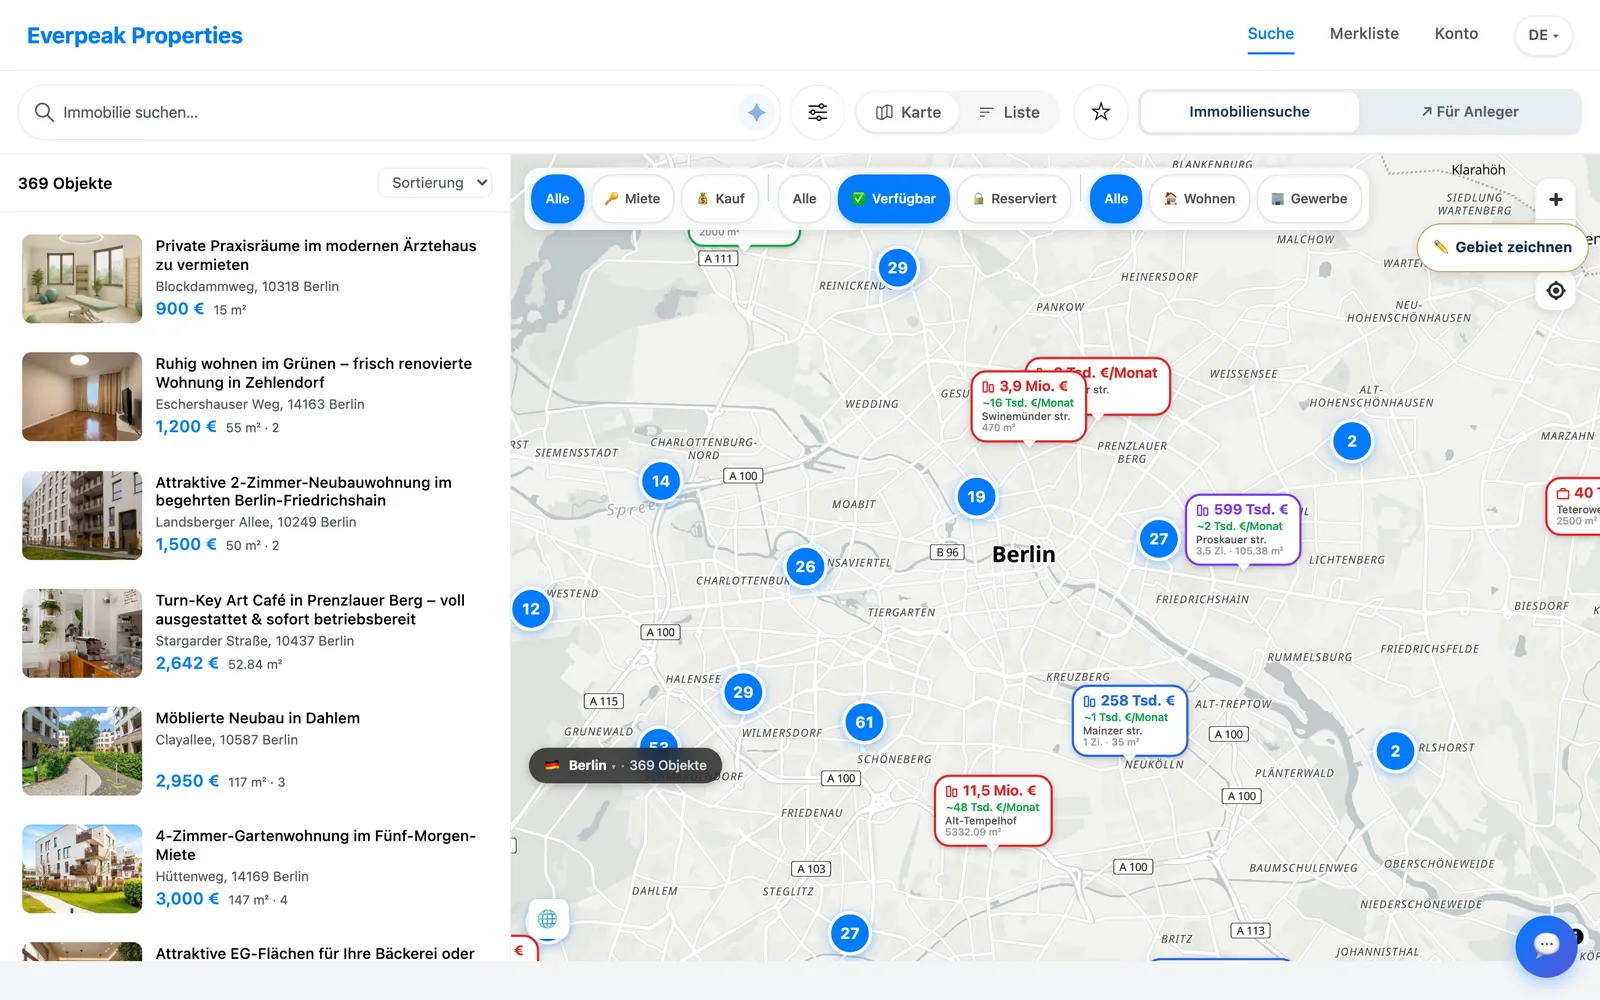Image resolution: width=1600 pixels, height=1000 pixels.
Task: Open the live chat bubble
Action: coord(1546,946)
